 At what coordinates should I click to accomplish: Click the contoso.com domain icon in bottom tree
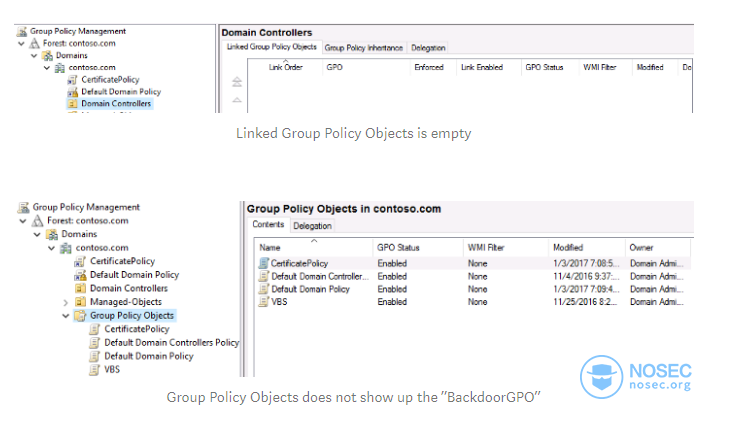66,248
